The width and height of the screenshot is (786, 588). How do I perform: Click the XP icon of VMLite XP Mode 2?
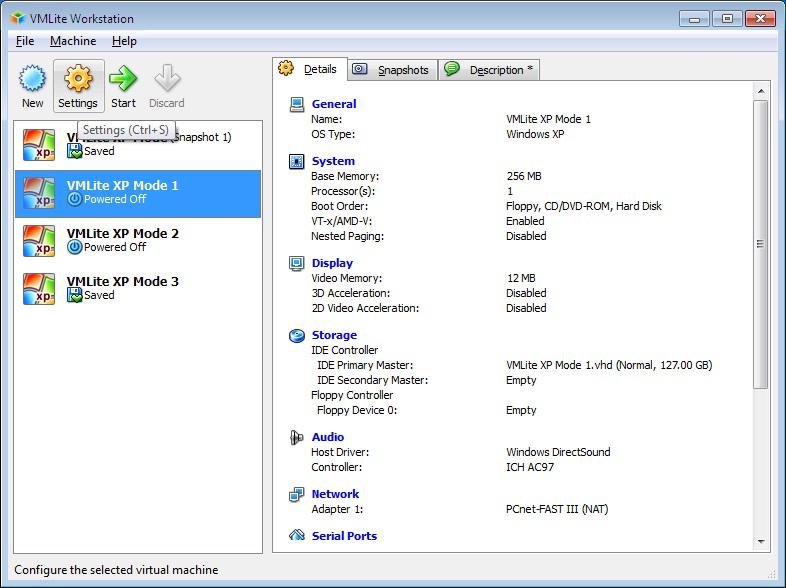tap(39, 241)
